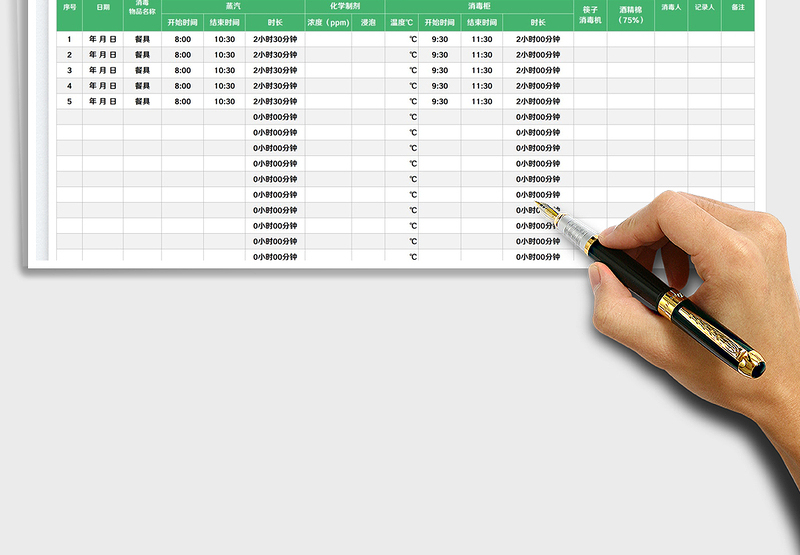
Task: Click the 蒸汽 merged header cell
Action: pyautogui.click(x=233, y=6)
